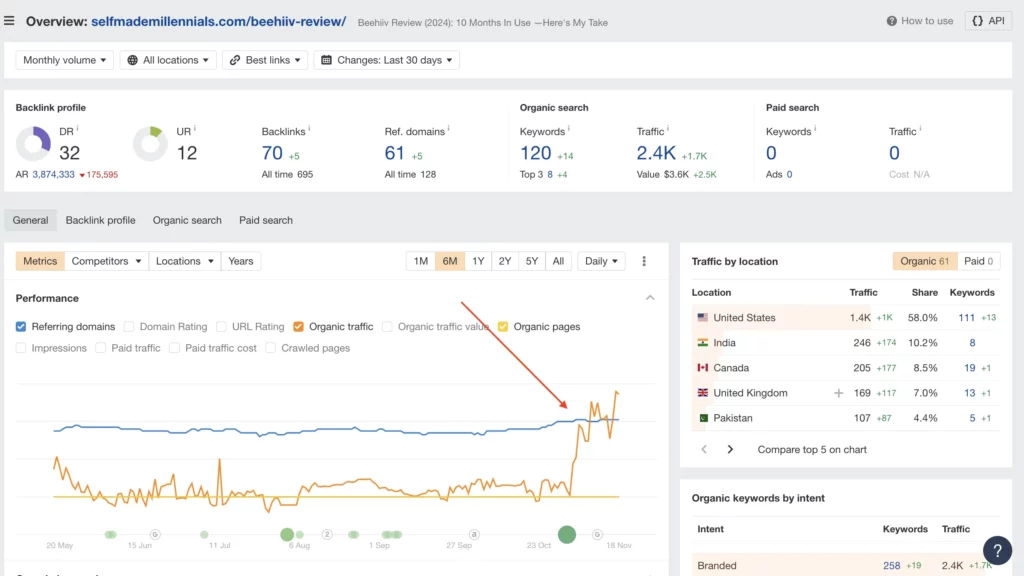This screenshot has height=576, width=1024.
Task: Open the chart's three-dot options menu
Action: click(x=644, y=261)
